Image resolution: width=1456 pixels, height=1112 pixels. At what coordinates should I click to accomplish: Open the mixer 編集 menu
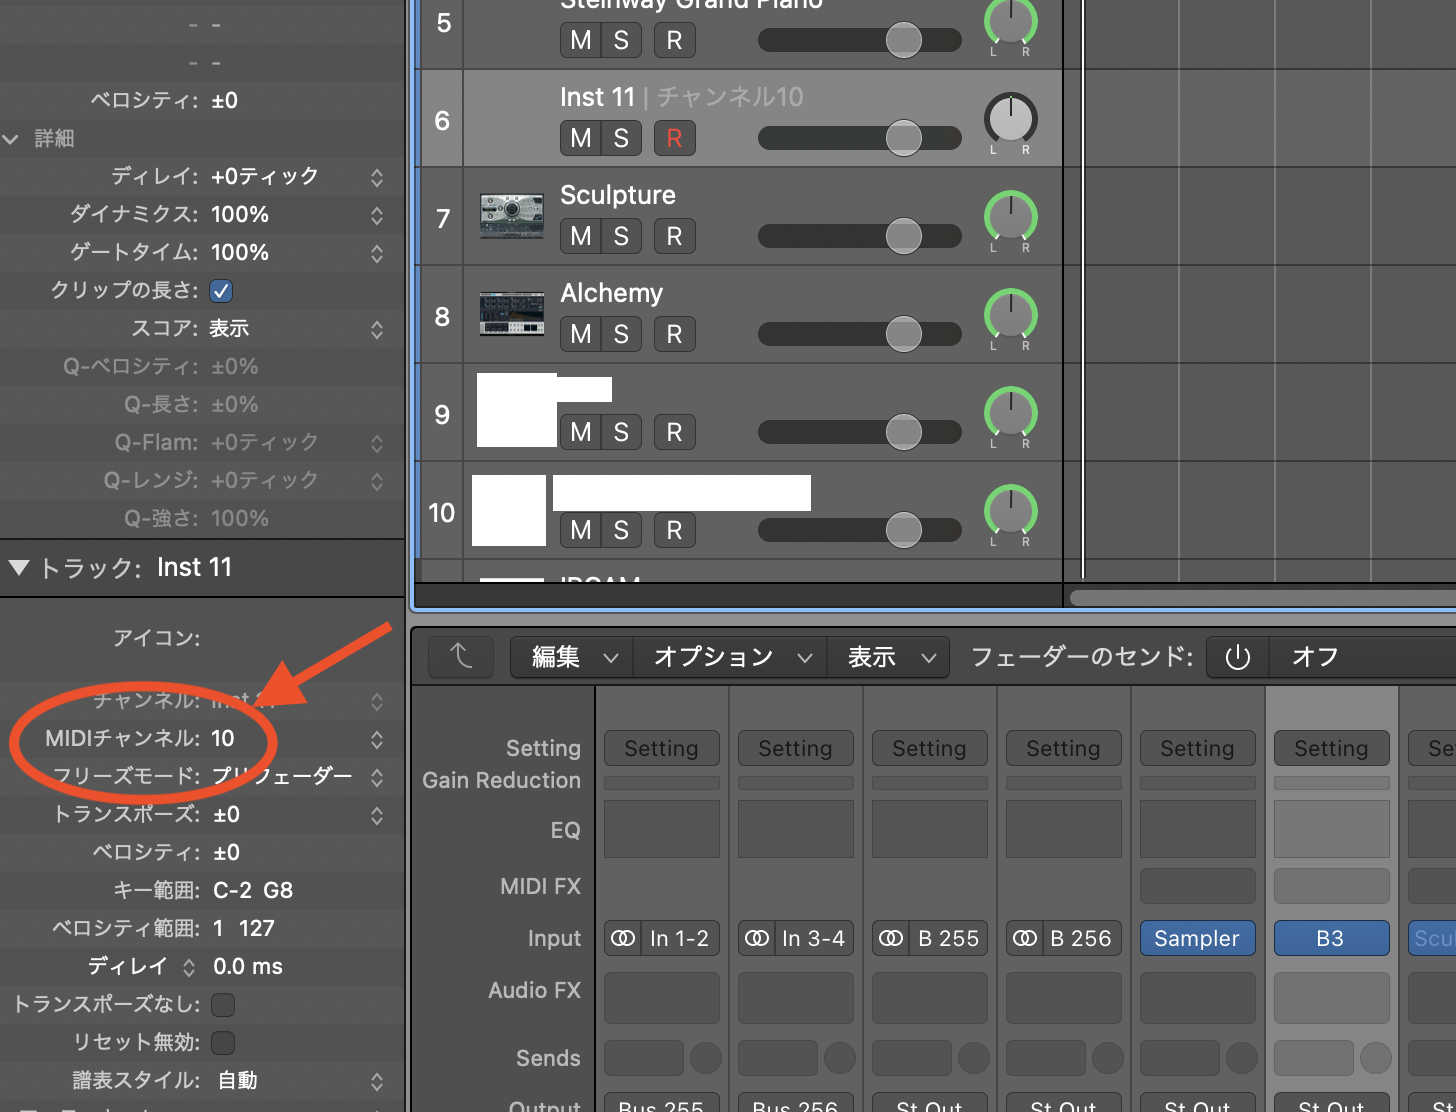click(x=572, y=657)
